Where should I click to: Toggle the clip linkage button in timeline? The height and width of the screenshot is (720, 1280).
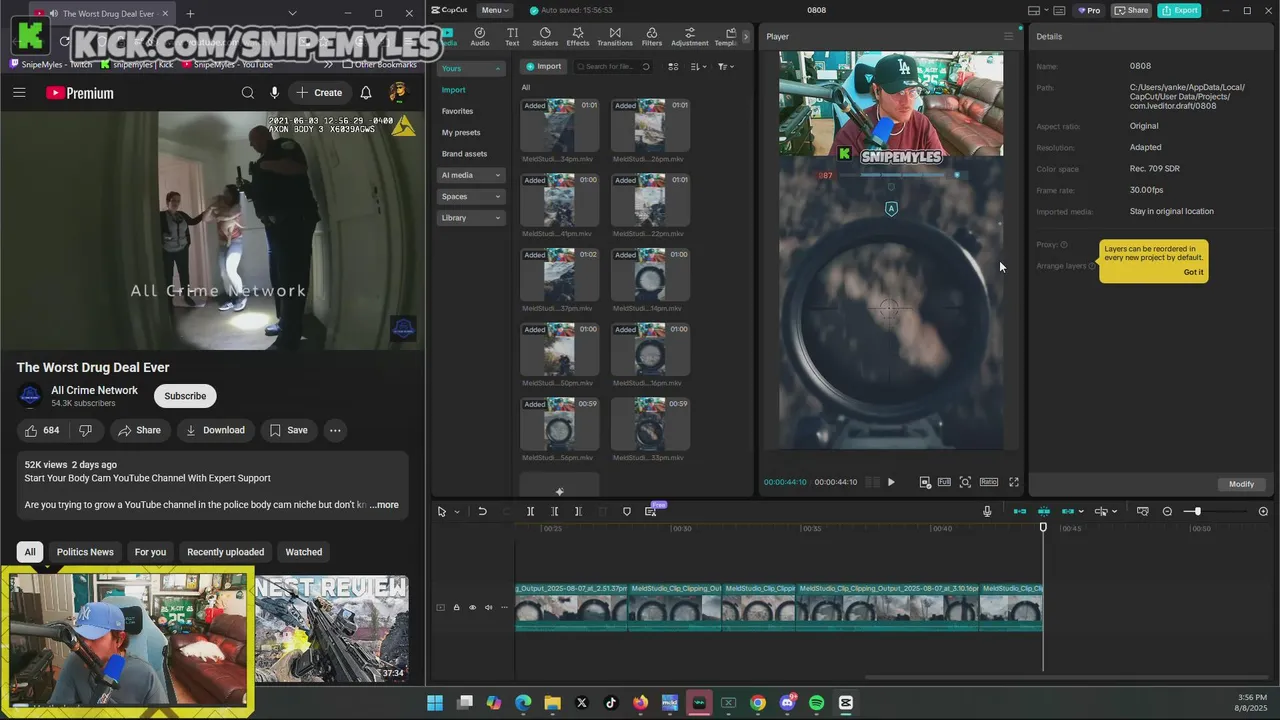point(1067,511)
